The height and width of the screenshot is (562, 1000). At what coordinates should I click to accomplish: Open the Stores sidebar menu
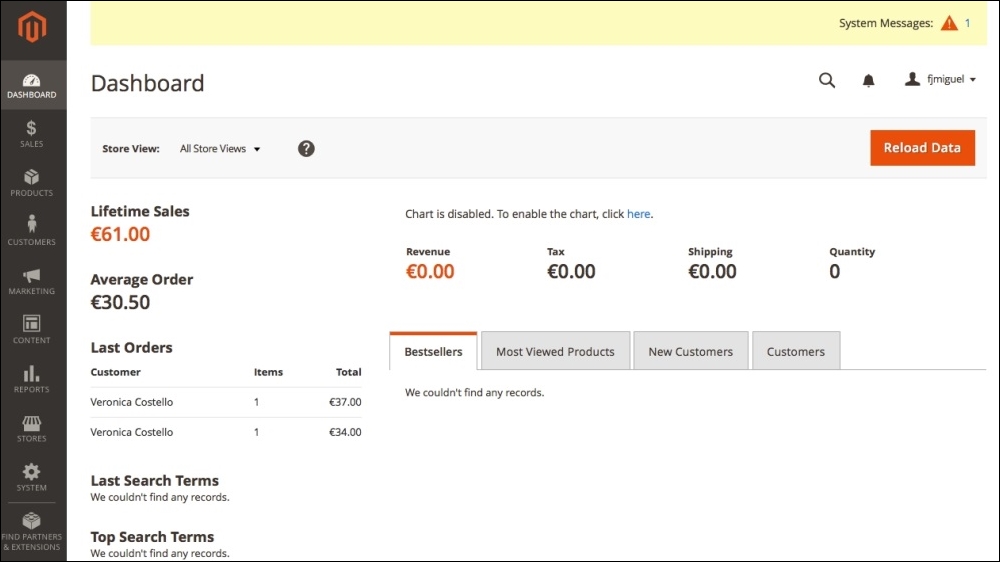(x=32, y=428)
